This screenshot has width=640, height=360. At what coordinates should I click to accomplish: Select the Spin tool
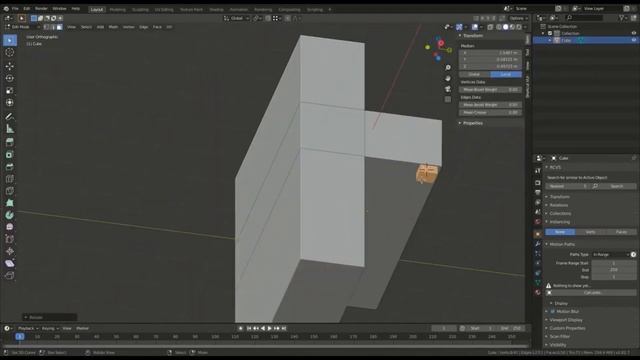click(10, 215)
